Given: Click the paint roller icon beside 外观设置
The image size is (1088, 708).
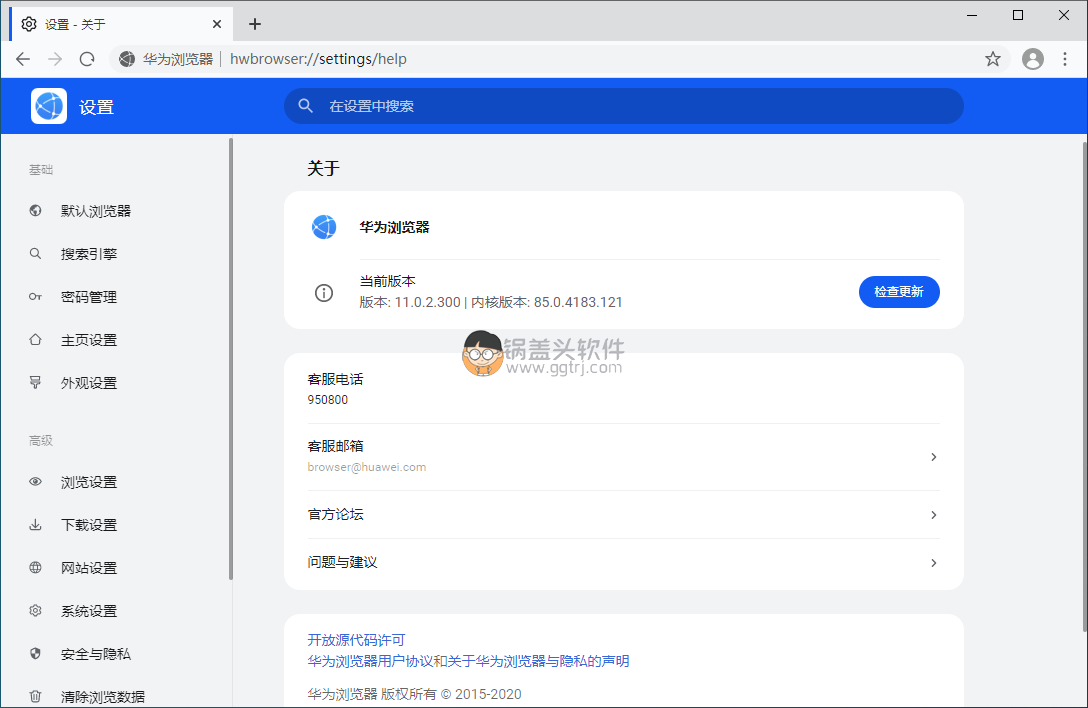Looking at the screenshot, I should [x=35, y=382].
